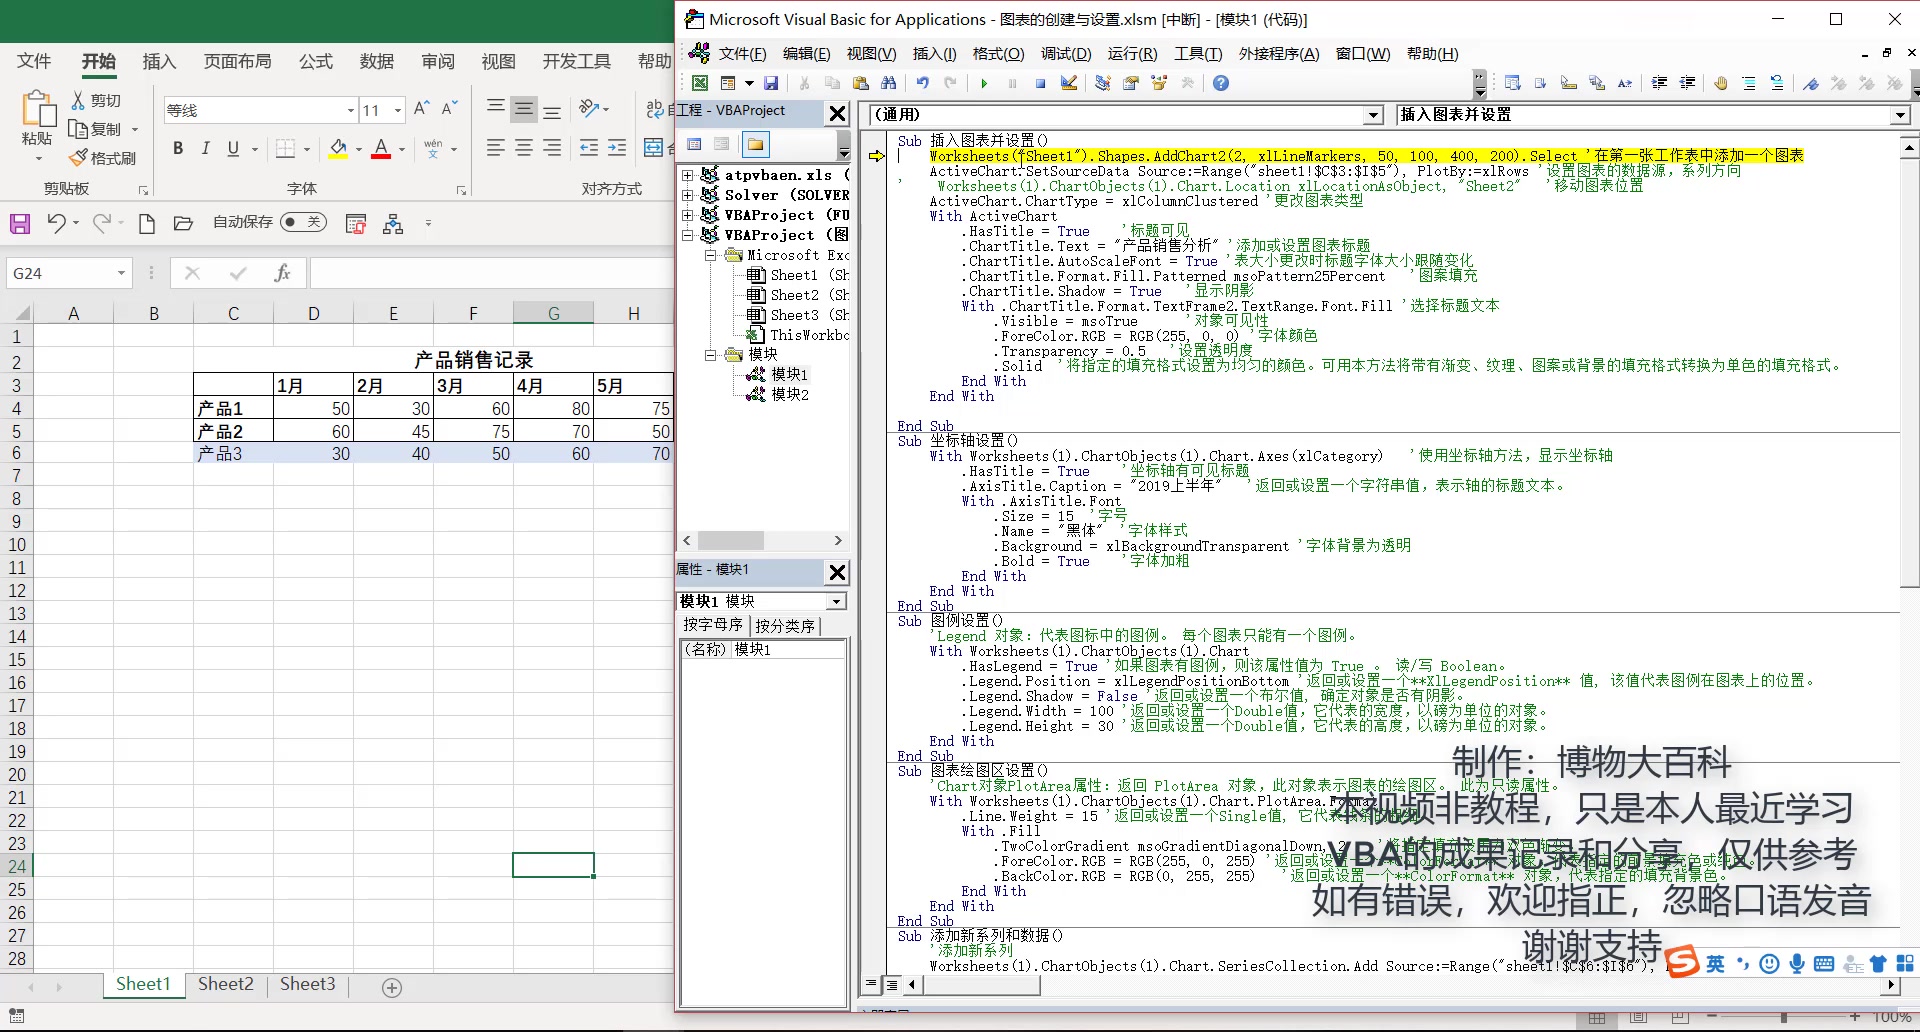Open the font color picker in Excel
1920x1032 pixels.
[400, 148]
